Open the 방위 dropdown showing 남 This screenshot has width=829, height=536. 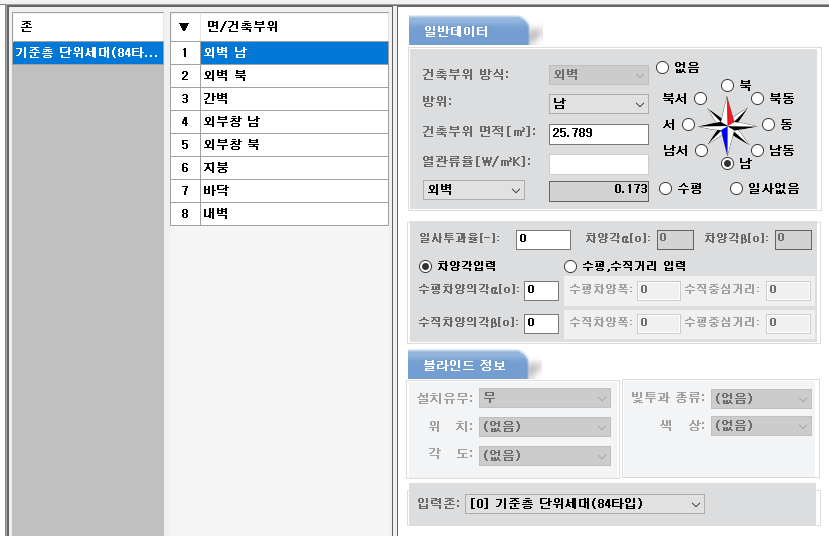(x=599, y=103)
